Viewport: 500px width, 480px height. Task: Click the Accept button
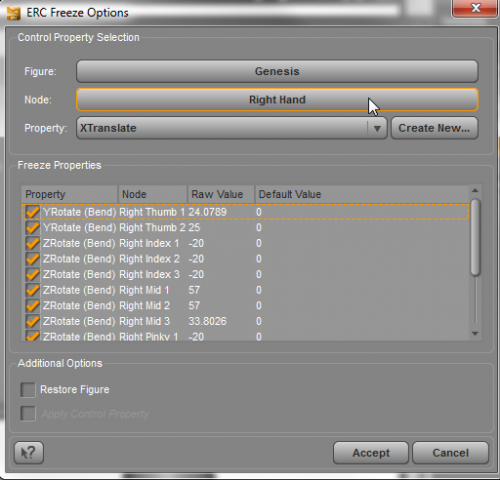point(371,453)
